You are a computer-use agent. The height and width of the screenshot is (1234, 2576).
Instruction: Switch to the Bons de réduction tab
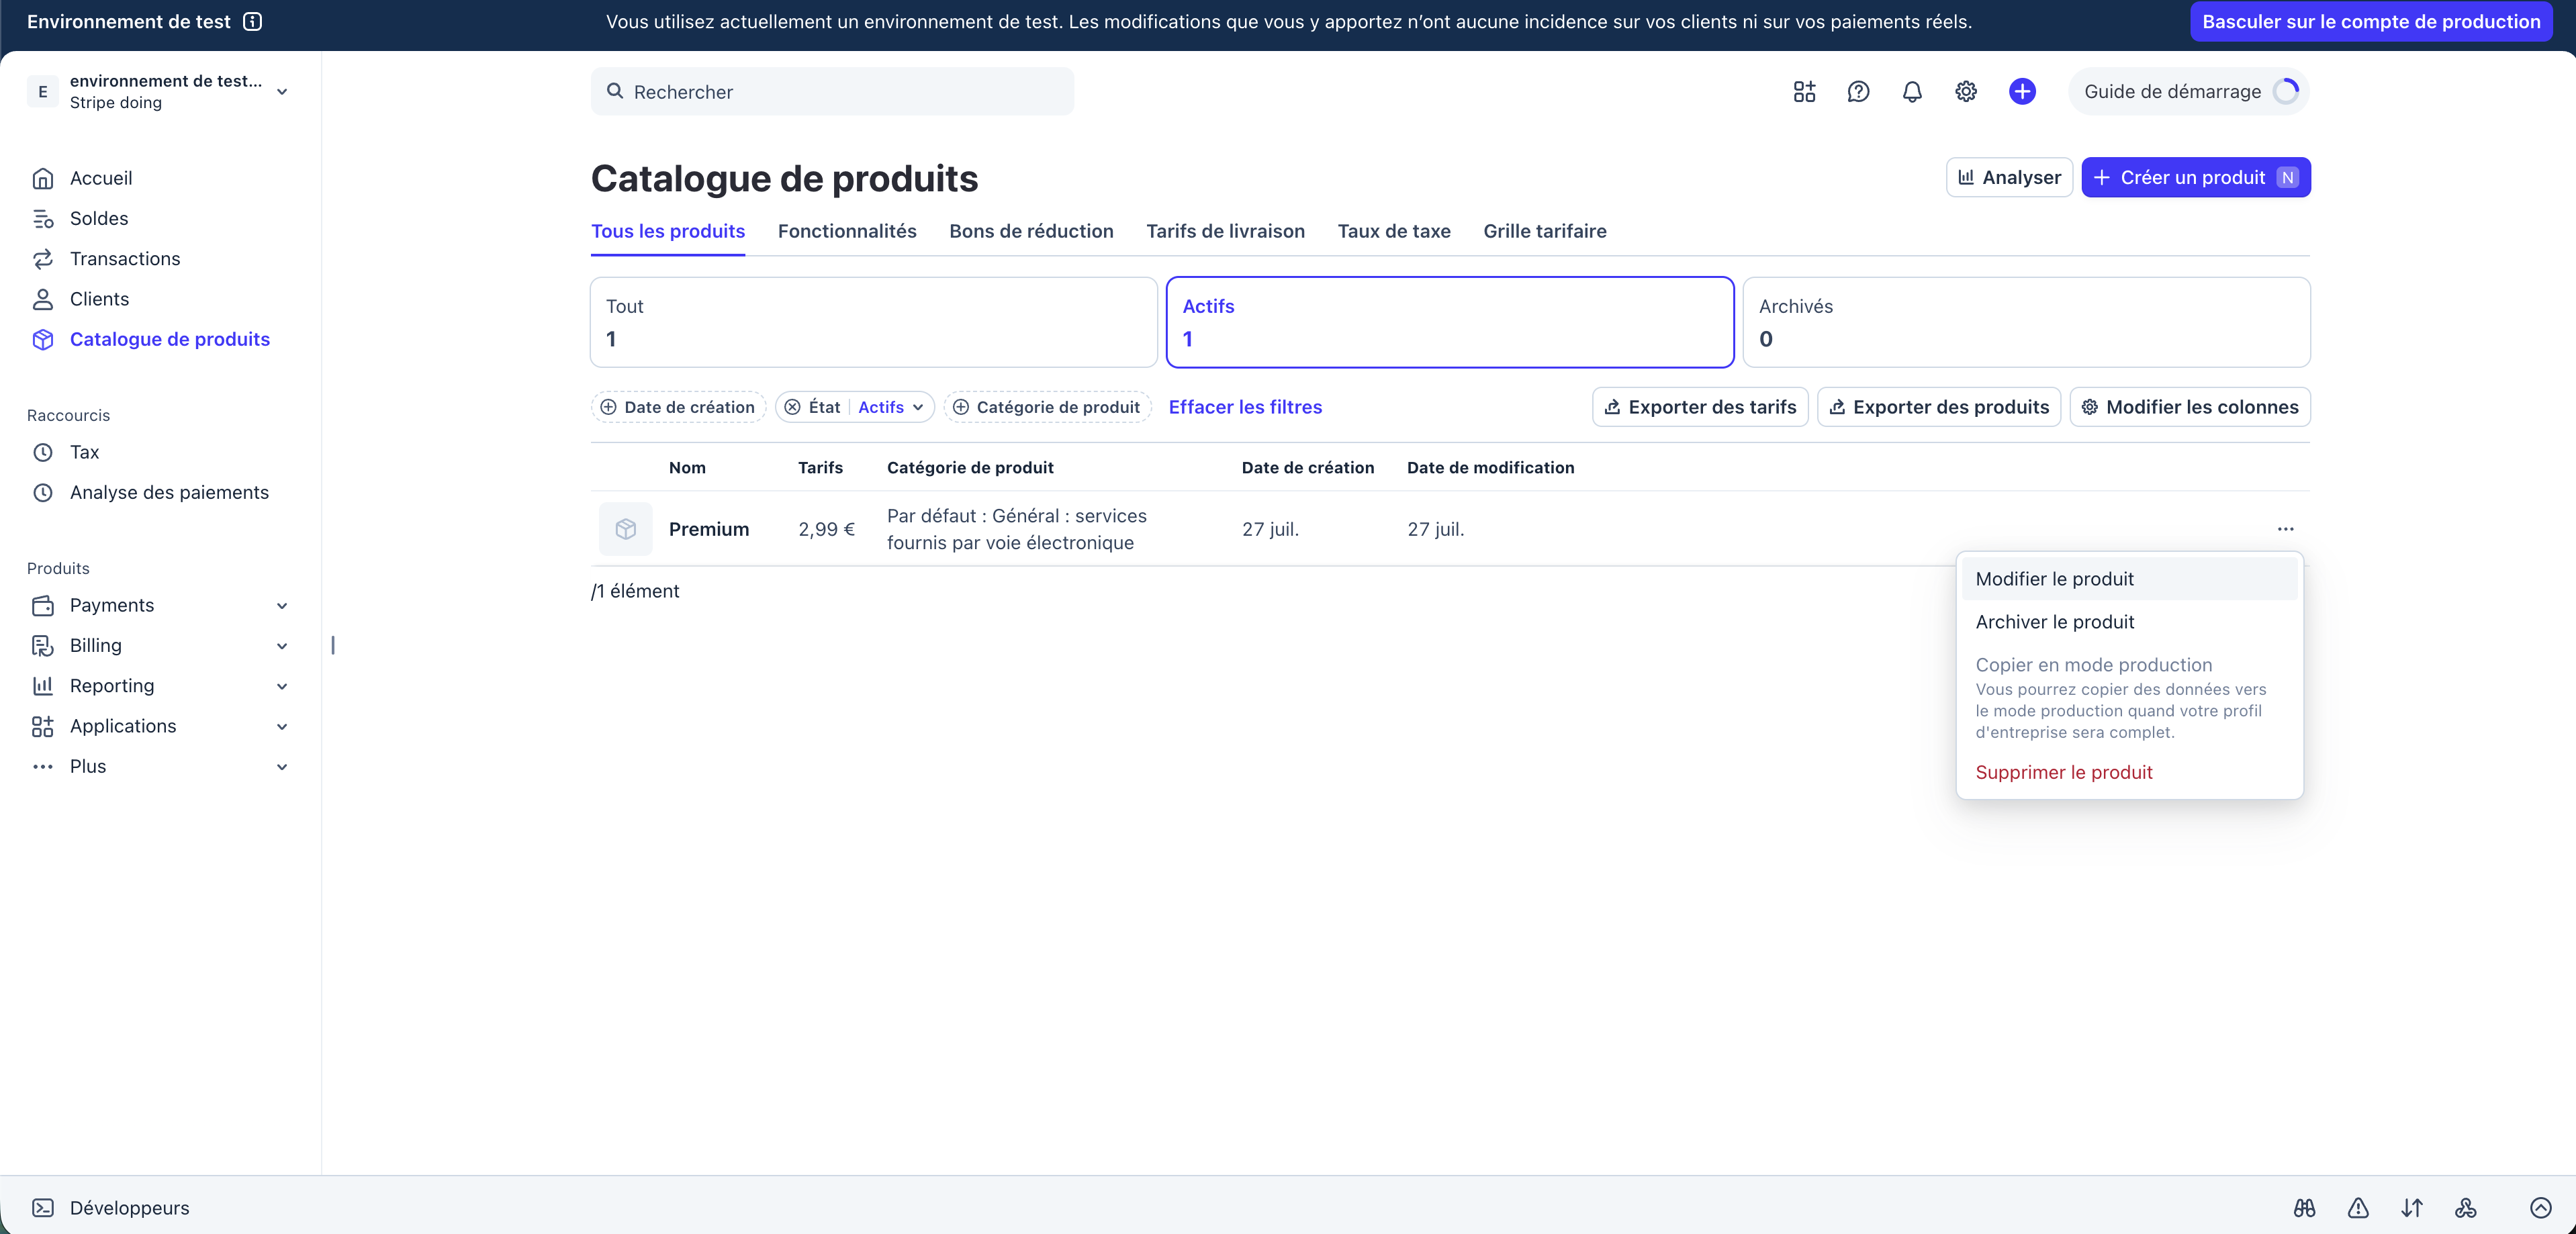click(x=1031, y=231)
